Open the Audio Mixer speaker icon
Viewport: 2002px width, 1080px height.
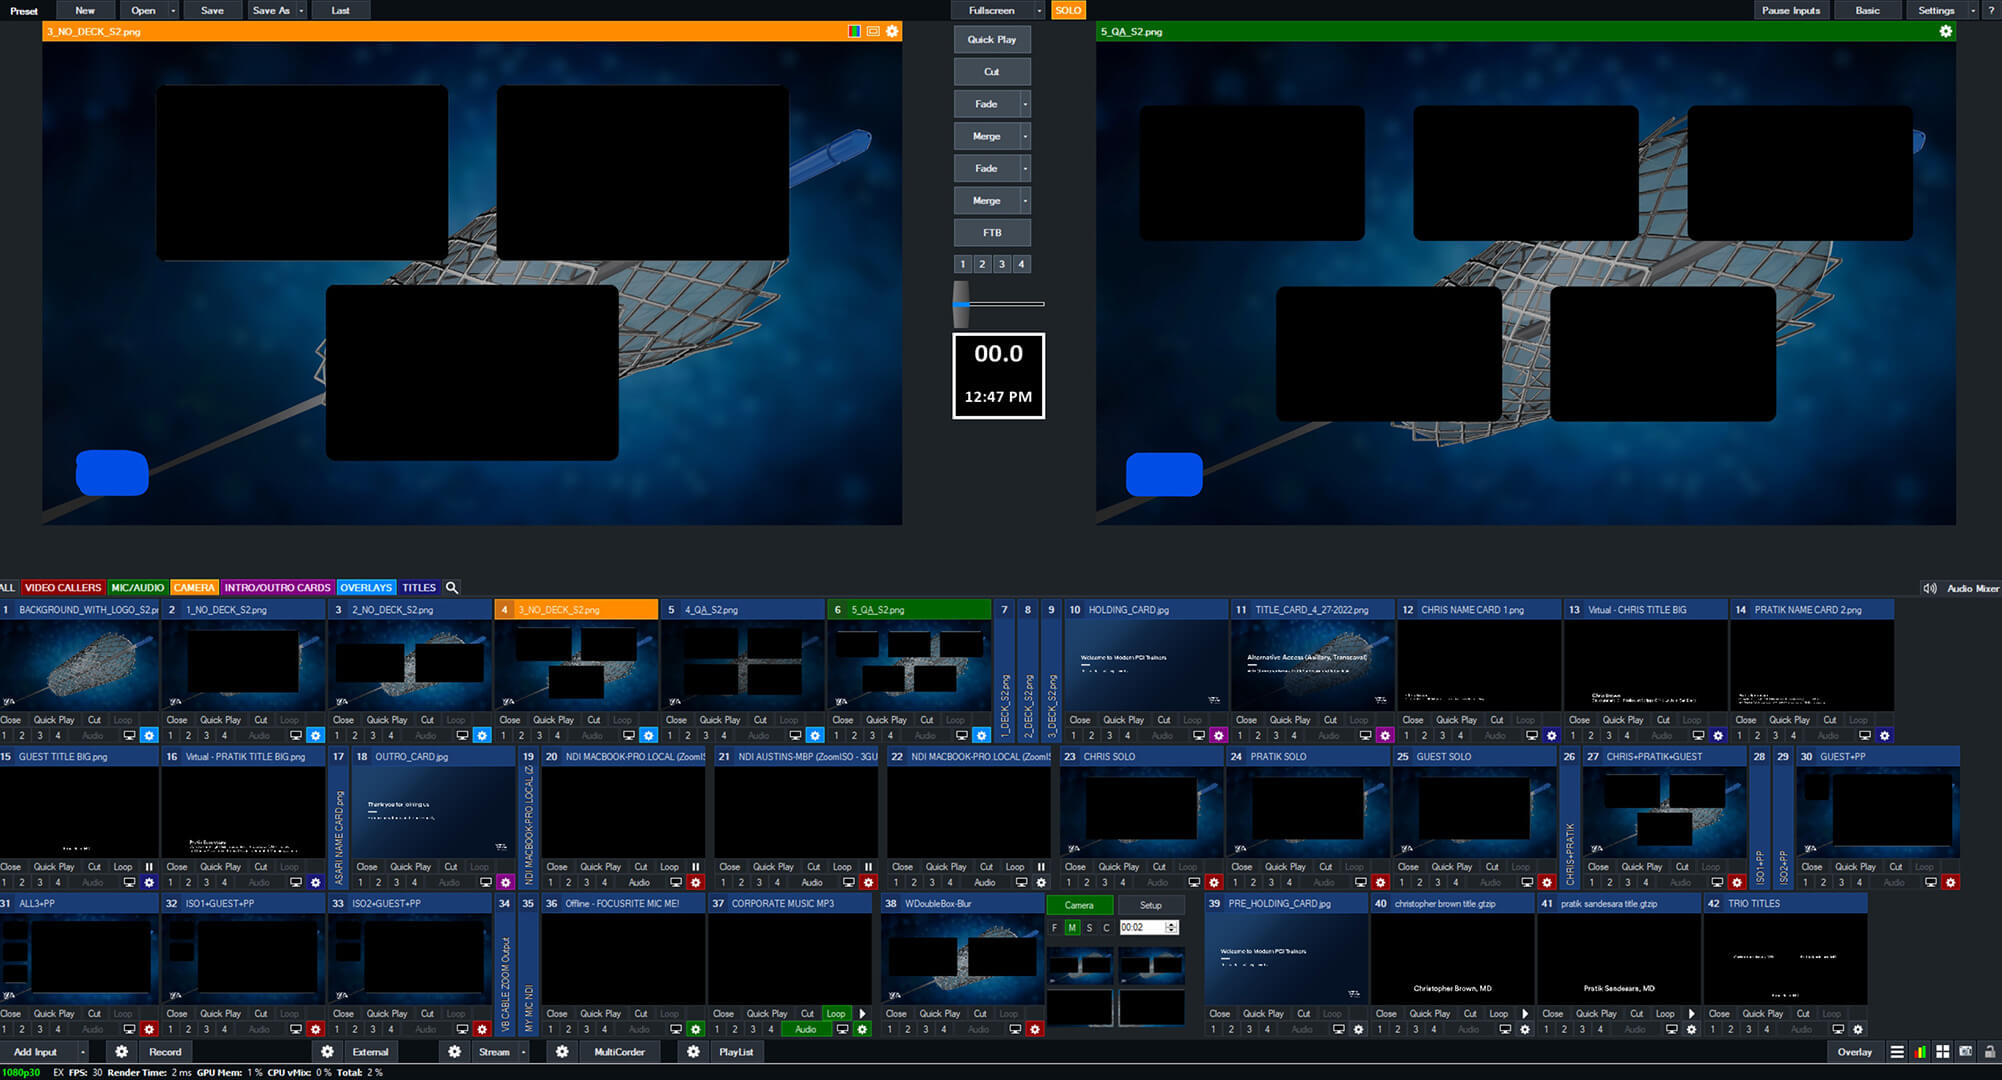point(1930,587)
